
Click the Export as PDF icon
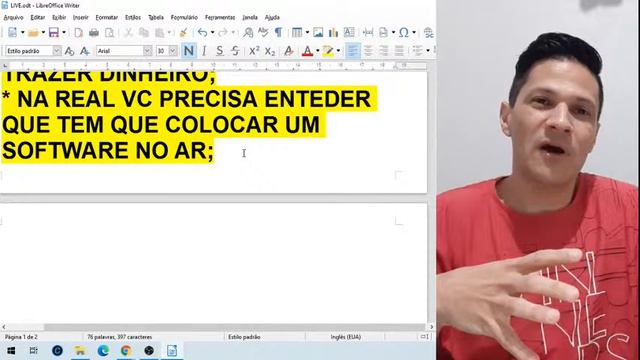(x=79, y=32)
